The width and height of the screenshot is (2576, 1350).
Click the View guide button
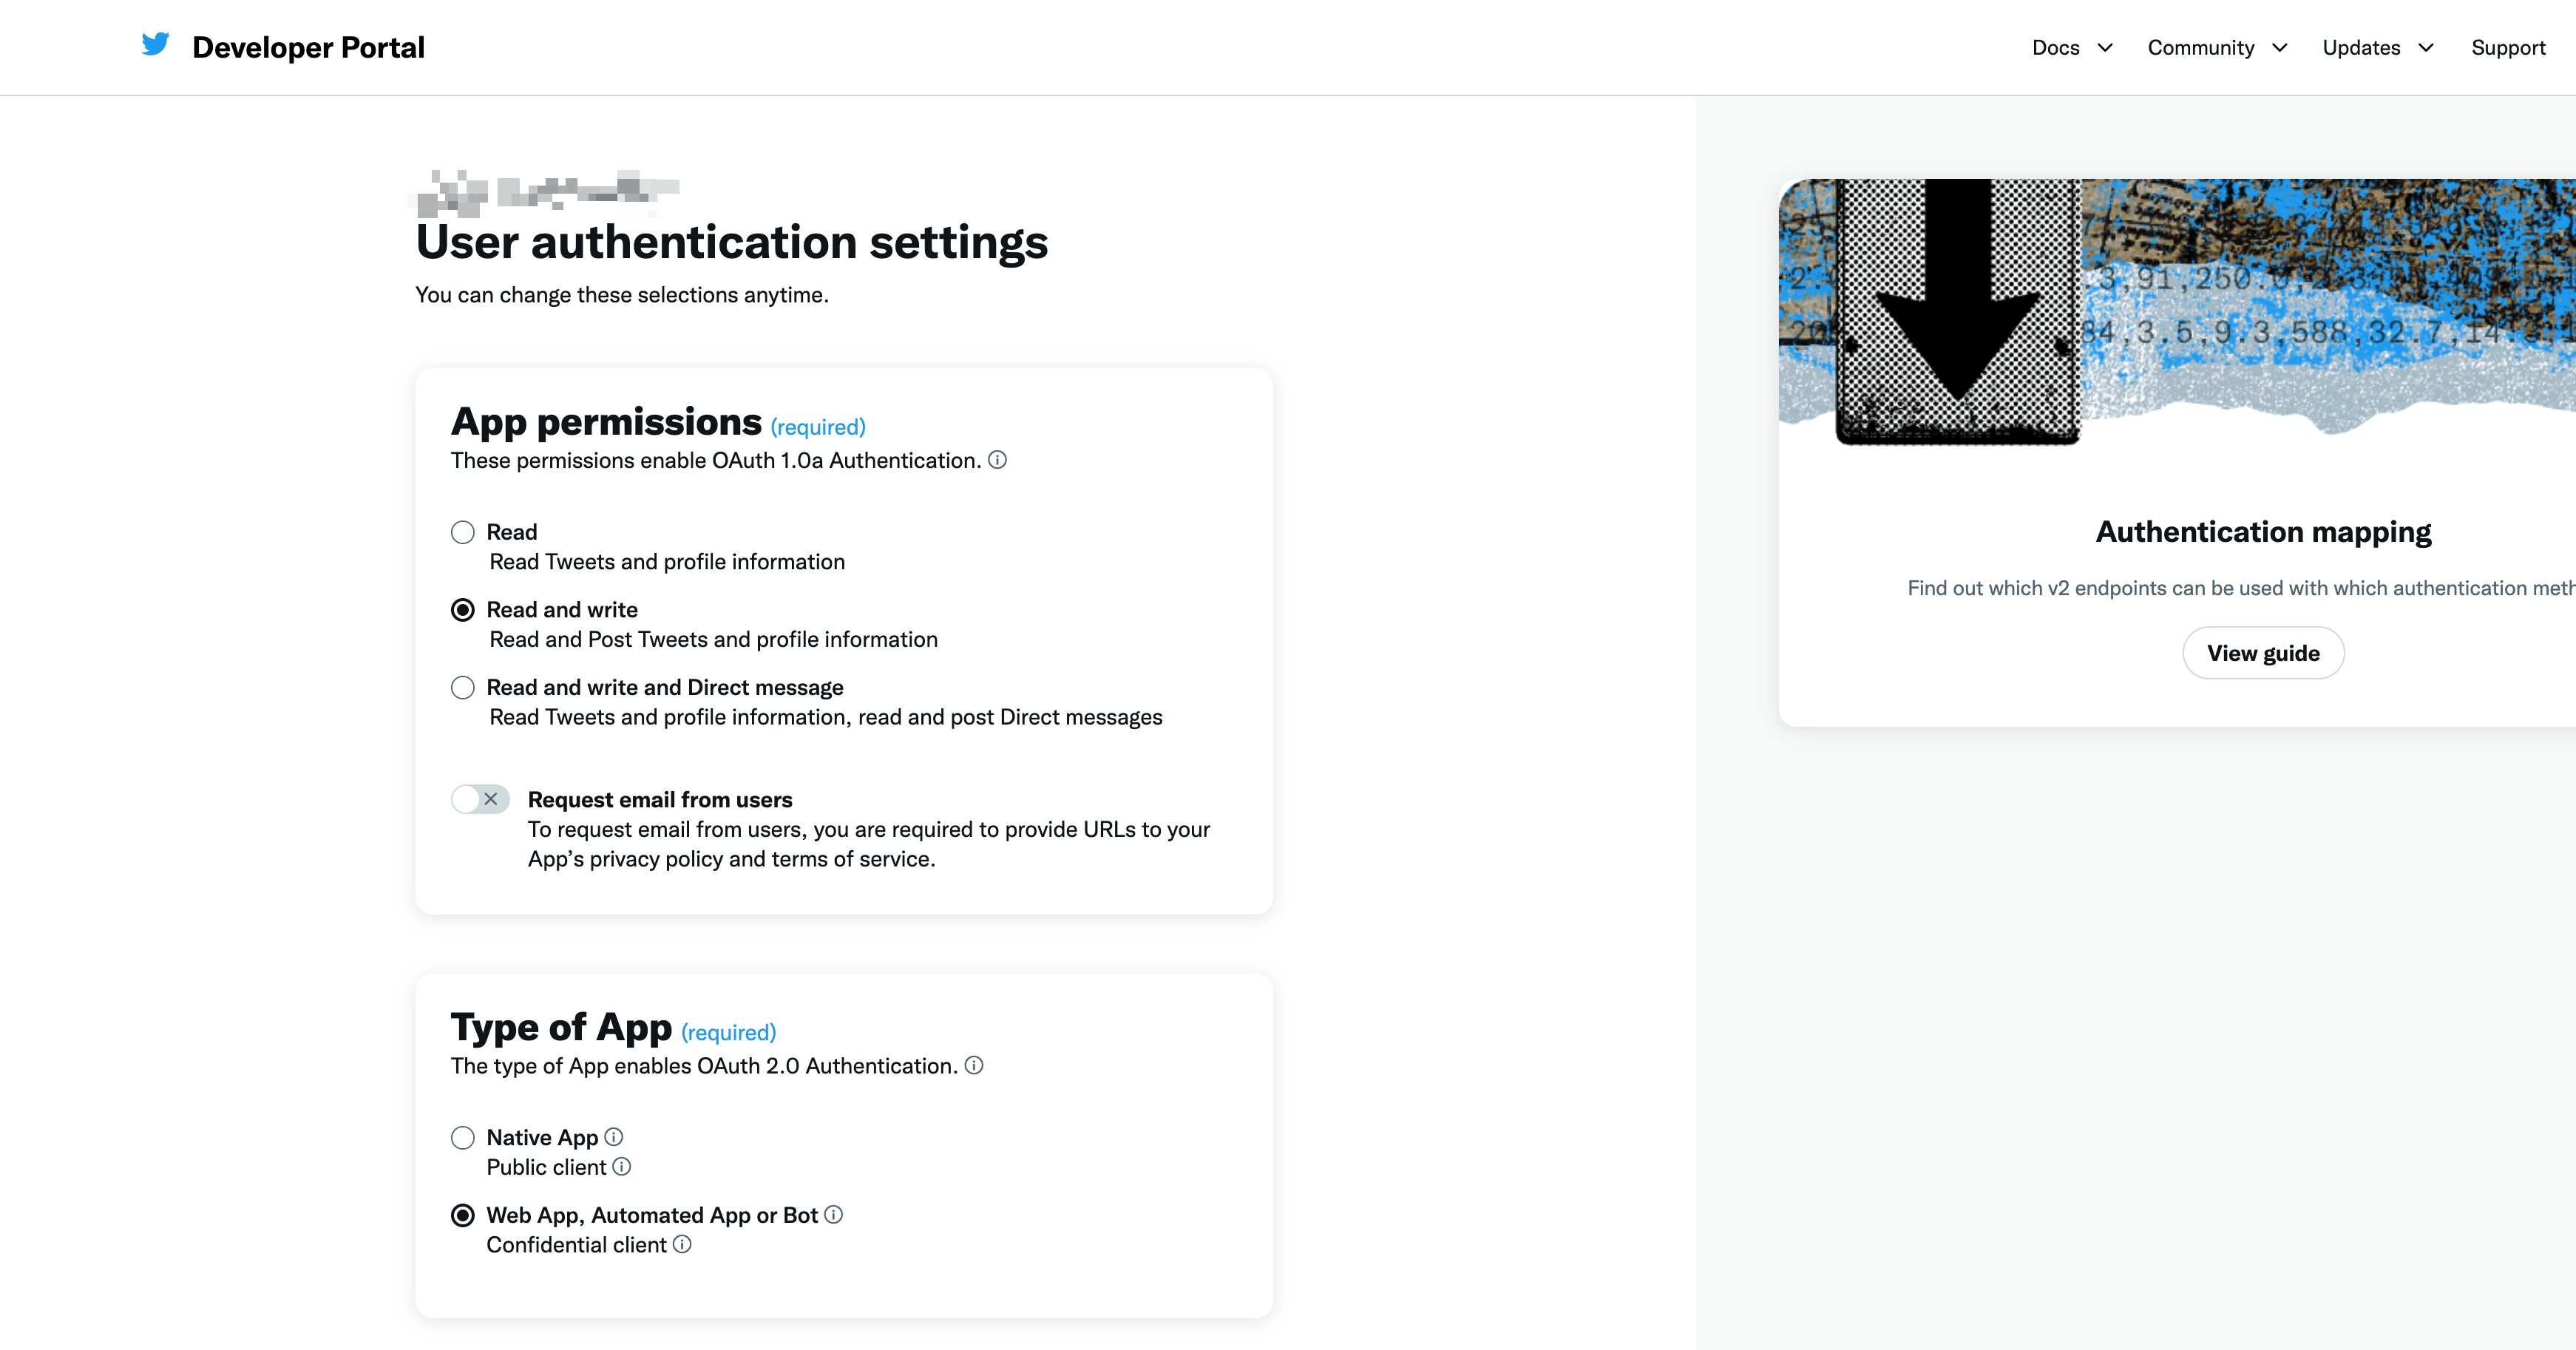point(2262,653)
